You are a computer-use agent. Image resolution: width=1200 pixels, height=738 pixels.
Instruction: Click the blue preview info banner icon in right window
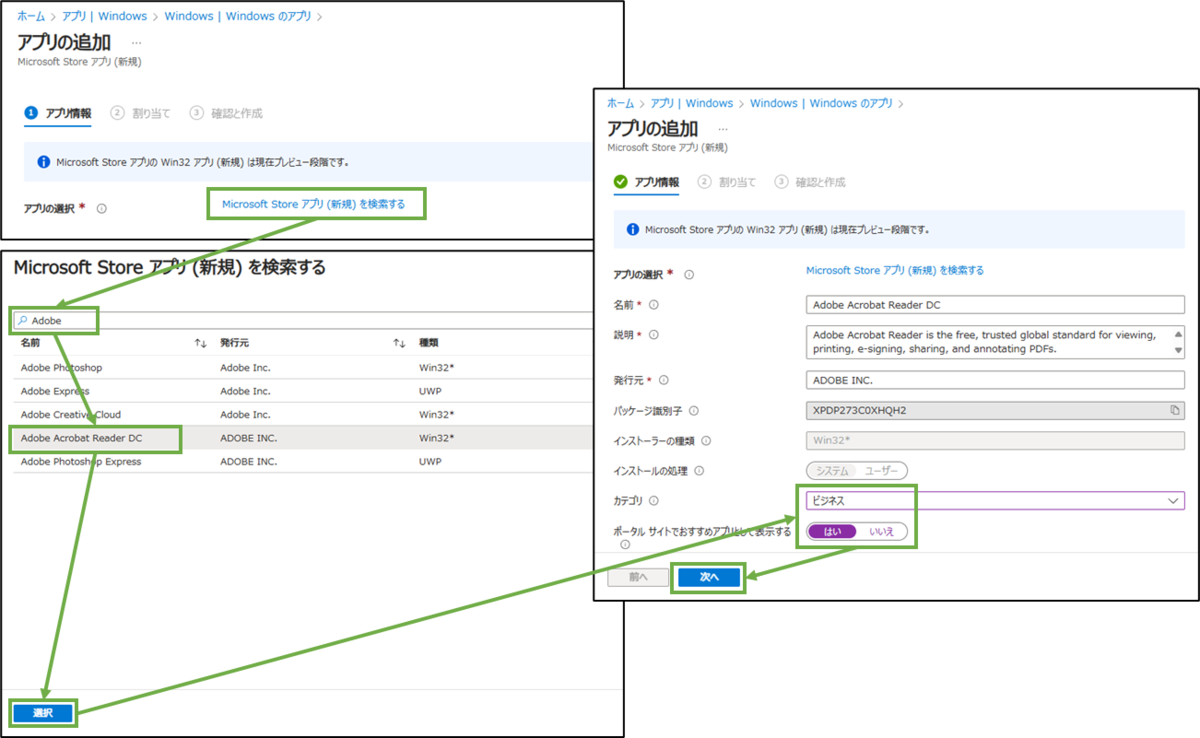632,229
